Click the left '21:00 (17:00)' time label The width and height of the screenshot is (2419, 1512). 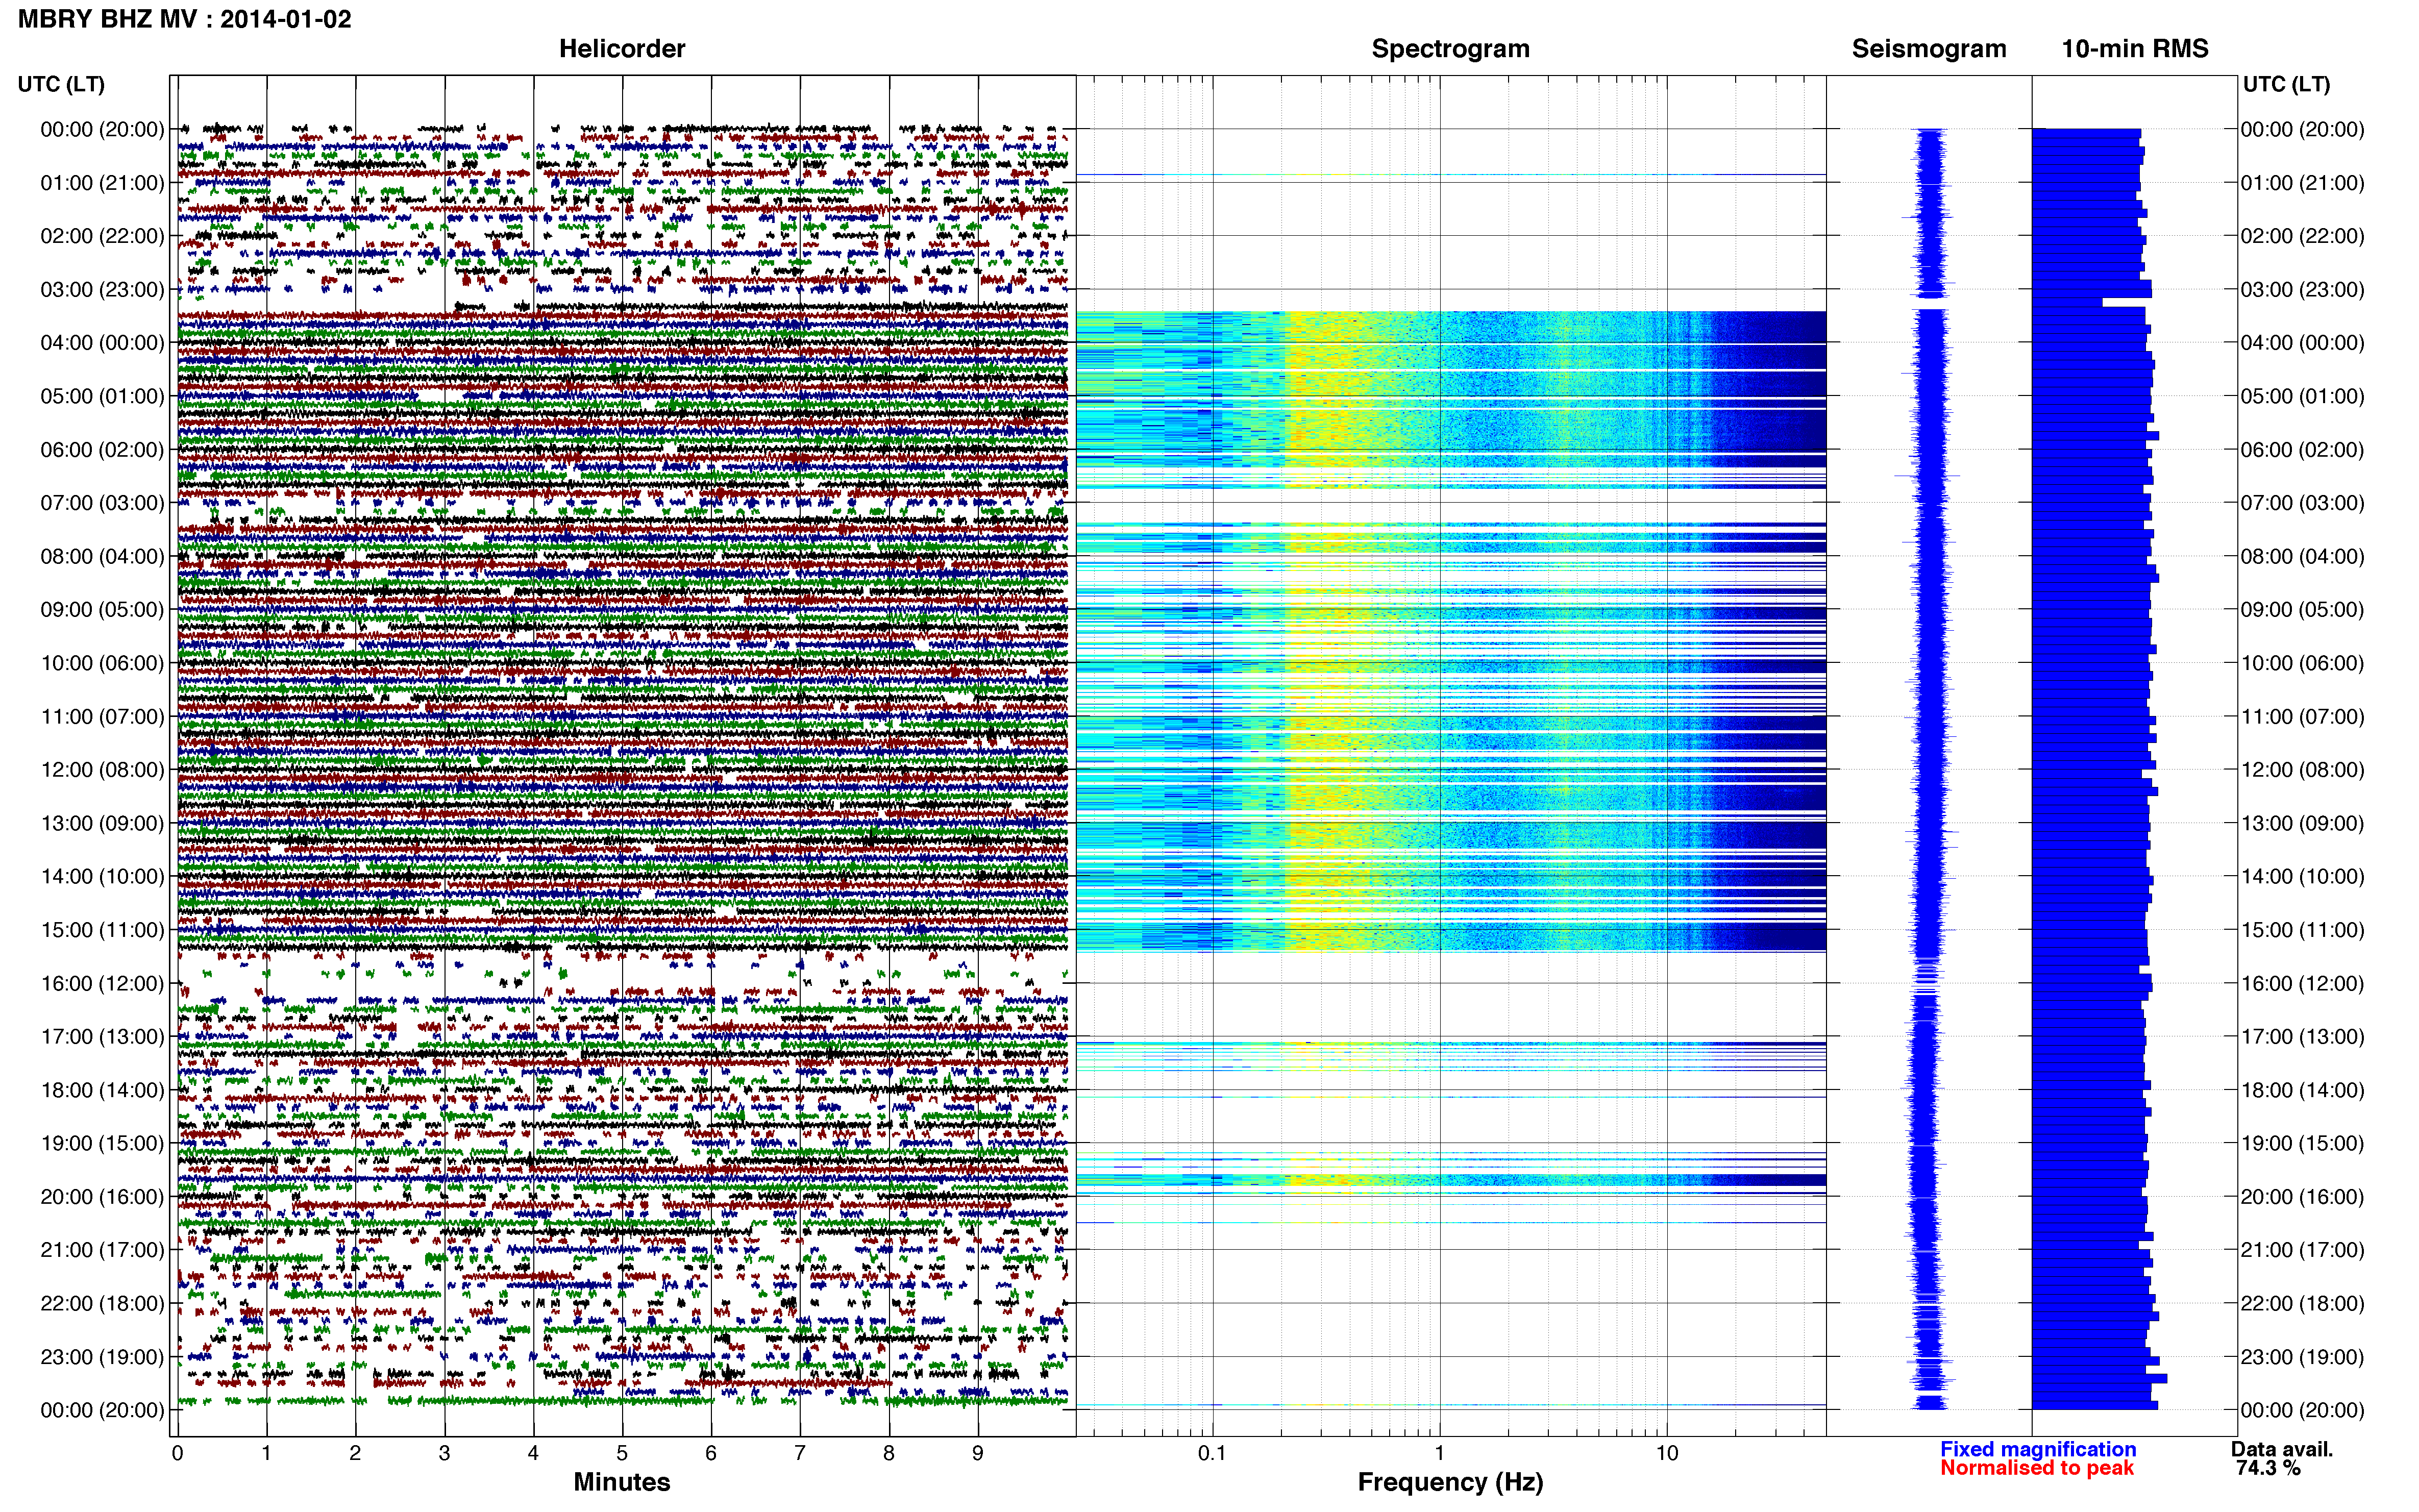click(x=102, y=1250)
